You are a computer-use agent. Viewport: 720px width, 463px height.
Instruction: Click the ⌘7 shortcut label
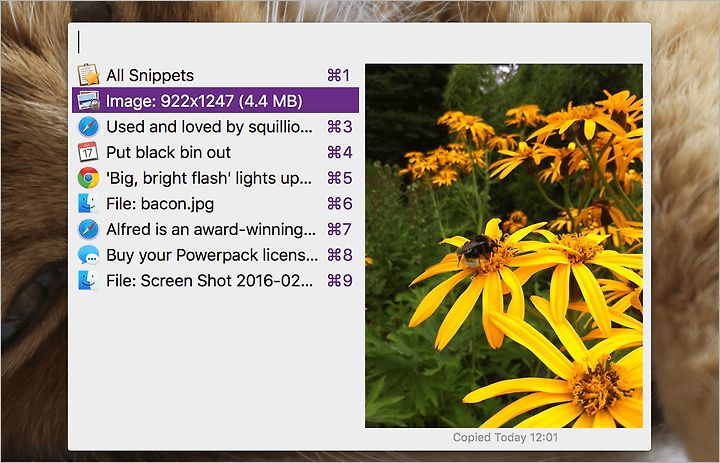[340, 230]
